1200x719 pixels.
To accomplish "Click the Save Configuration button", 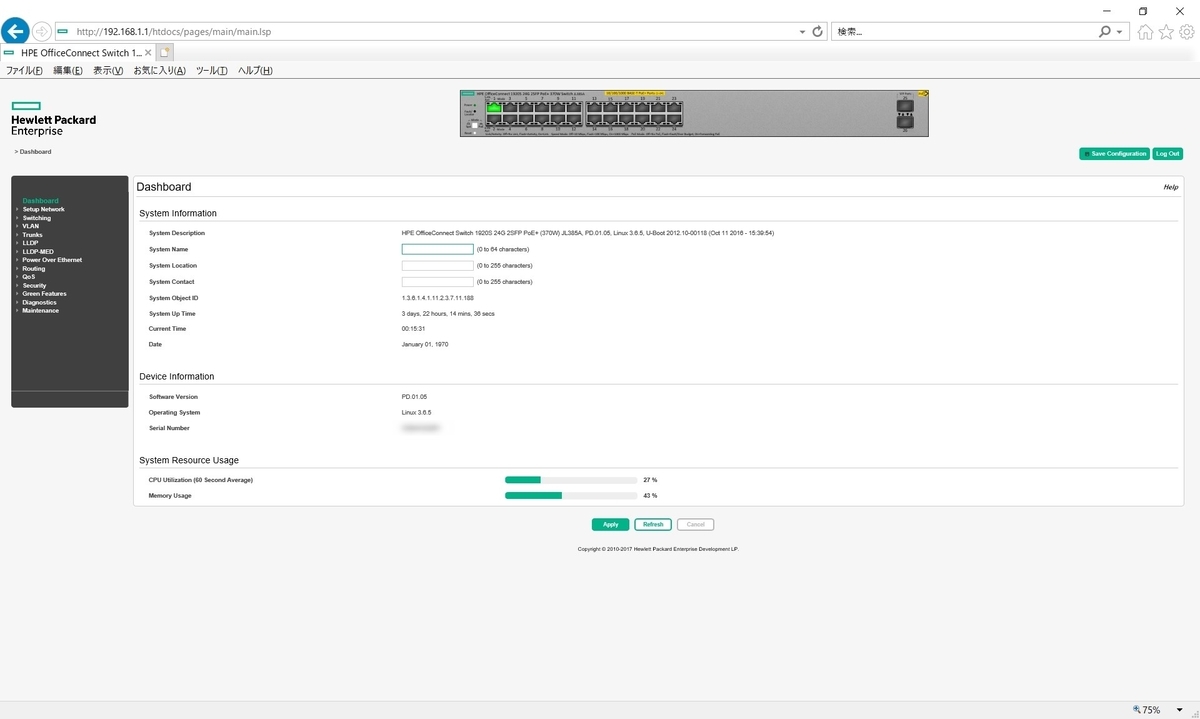I will click(x=1115, y=154).
